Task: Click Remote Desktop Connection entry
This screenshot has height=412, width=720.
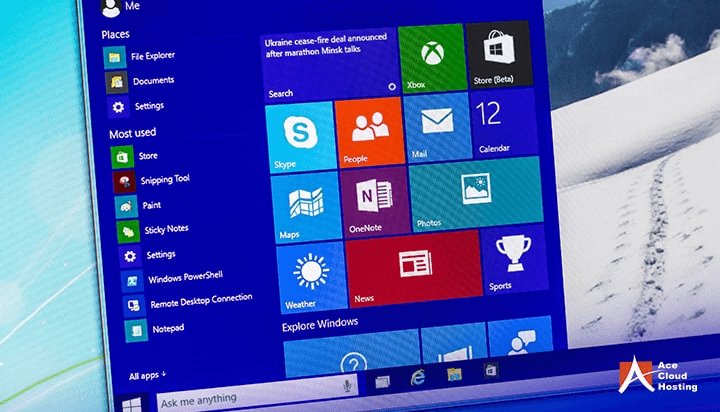Action: coord(199,301)
